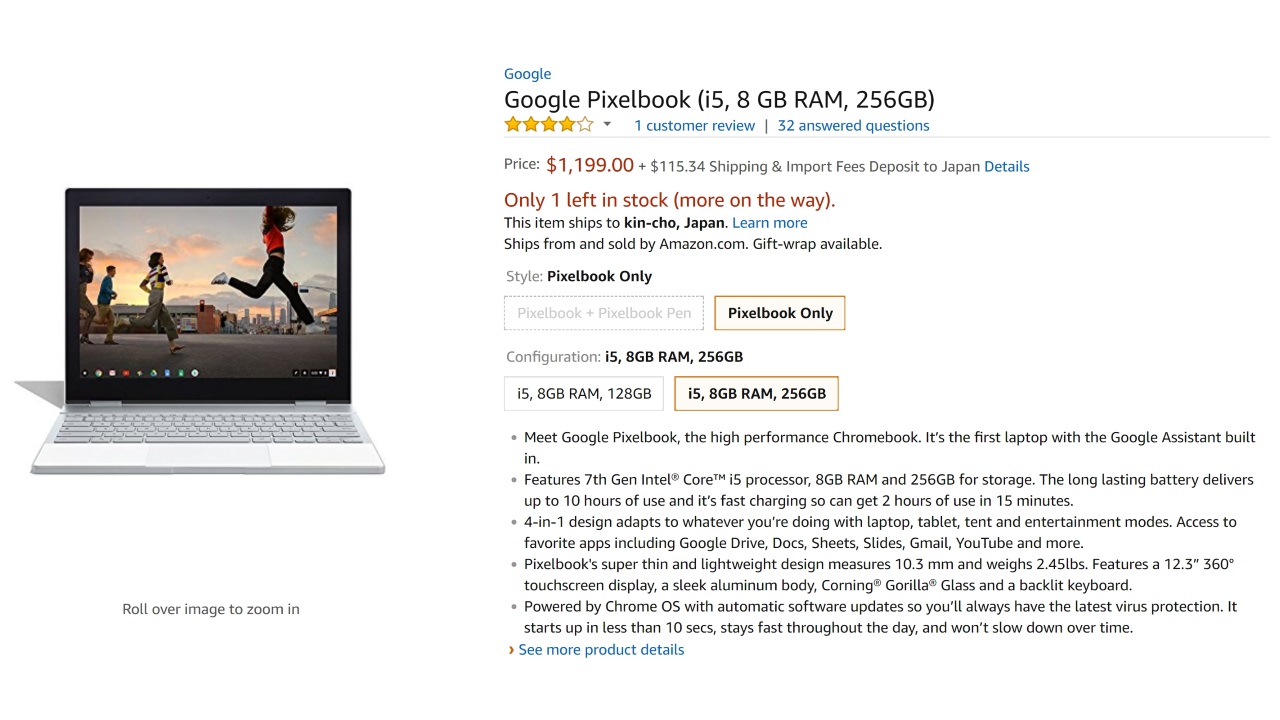View the "32 answered questions" link
This screenshot has width=1280, height=720.
(853, 126)
